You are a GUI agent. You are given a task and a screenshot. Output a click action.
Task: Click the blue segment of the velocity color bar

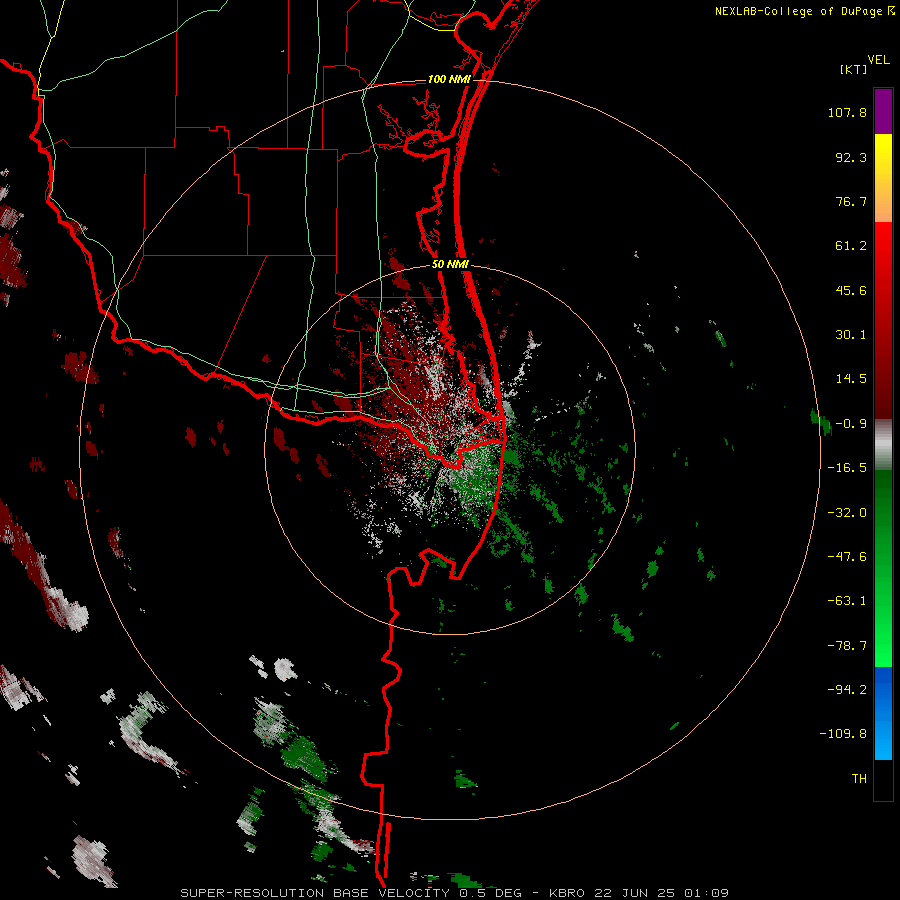(883, 713)
